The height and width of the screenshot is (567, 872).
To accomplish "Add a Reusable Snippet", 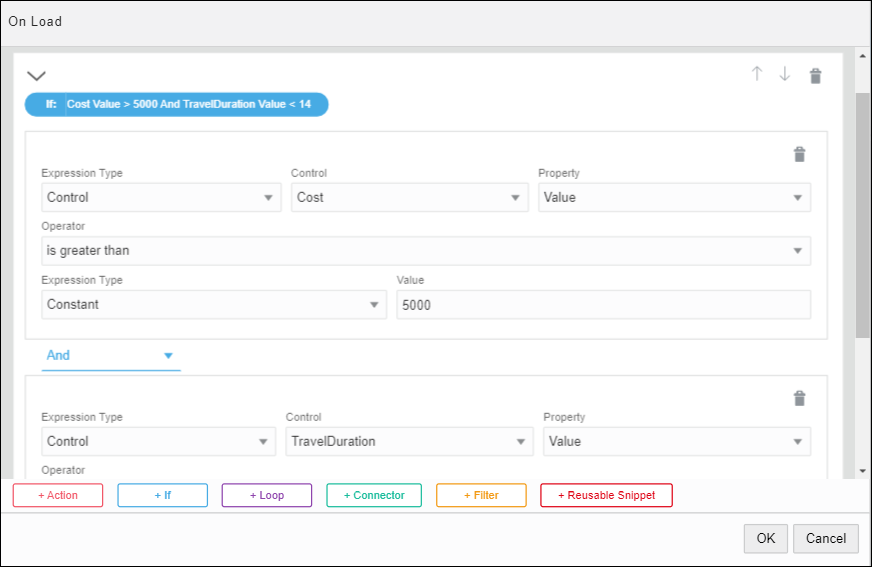I will [606, 495].
